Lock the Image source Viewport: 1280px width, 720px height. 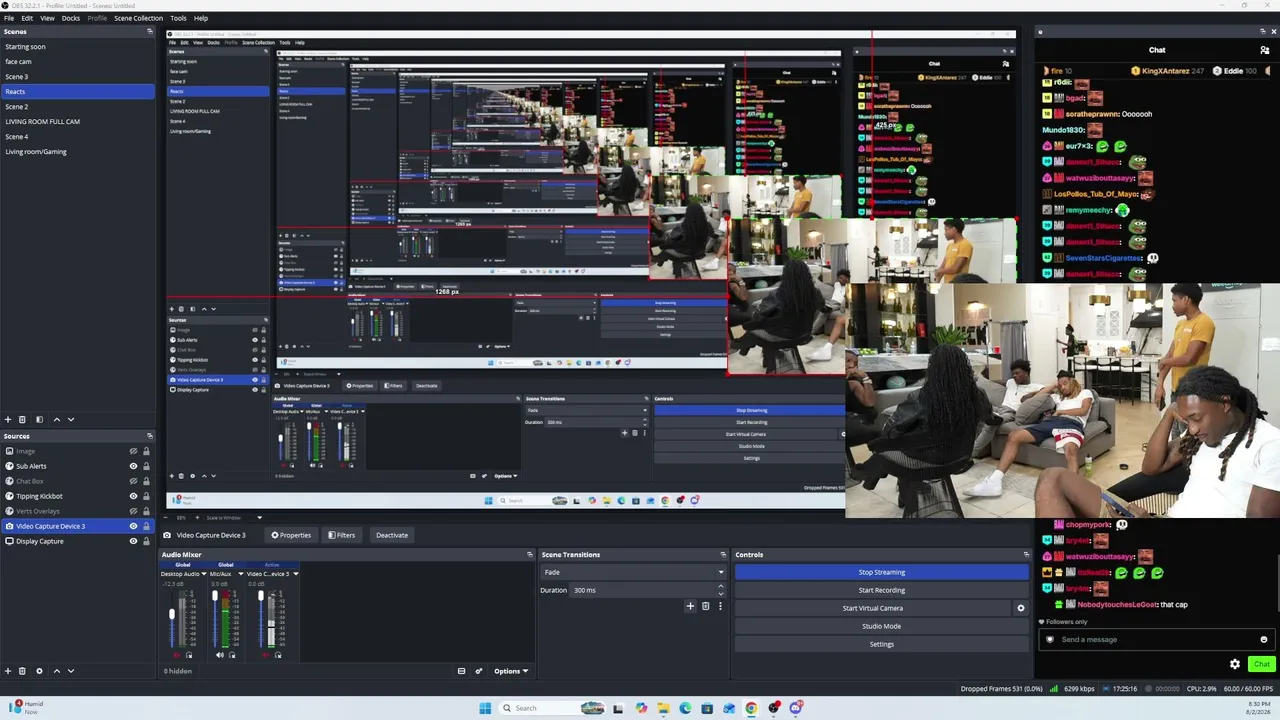click(146, 451)
